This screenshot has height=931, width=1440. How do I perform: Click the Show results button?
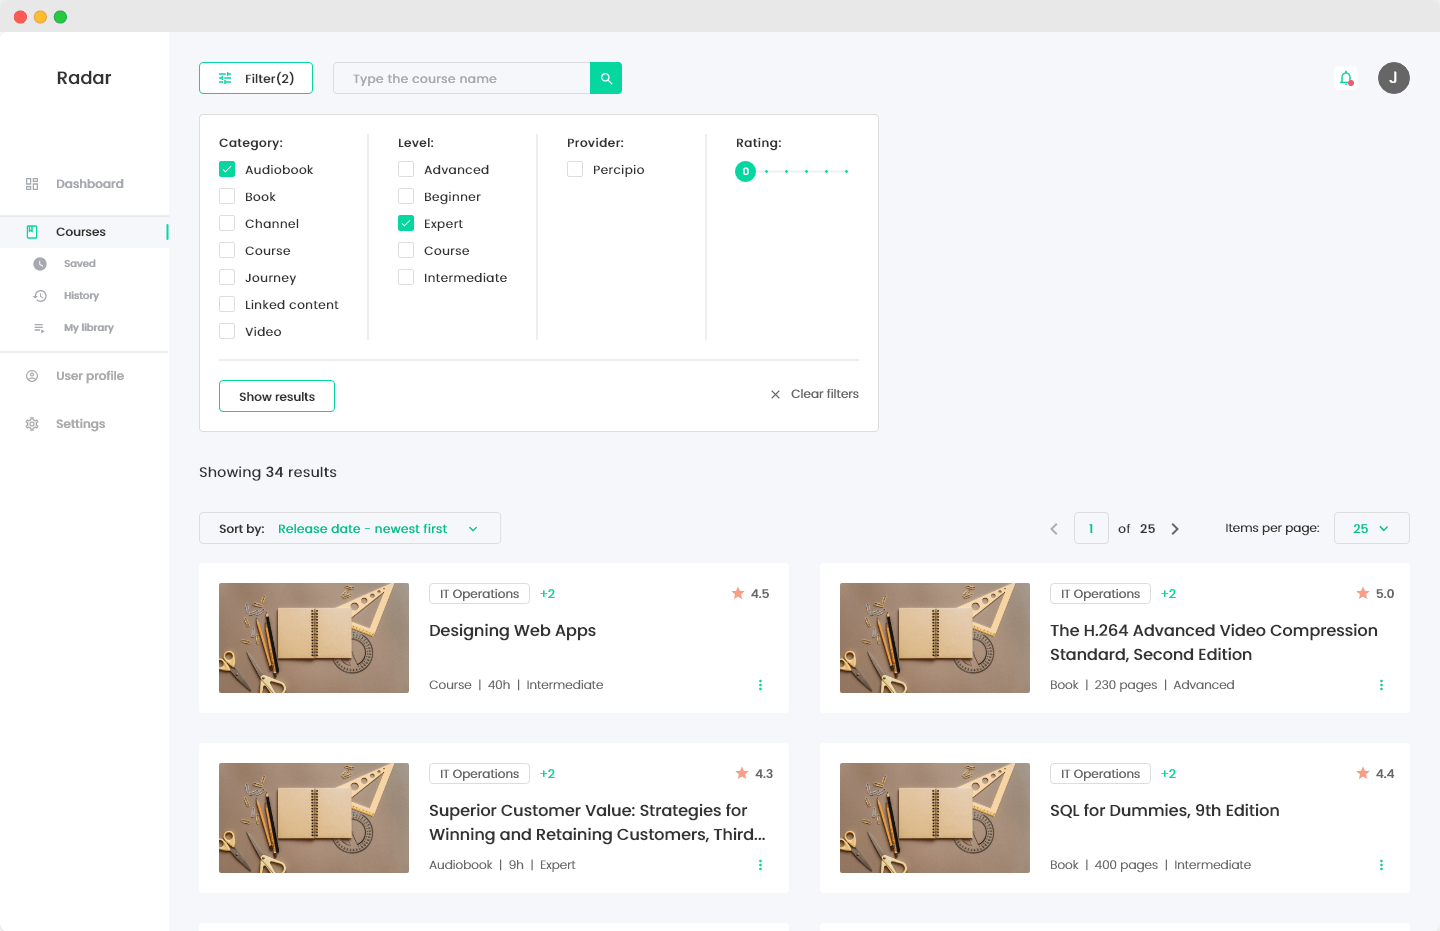point(277,396)
